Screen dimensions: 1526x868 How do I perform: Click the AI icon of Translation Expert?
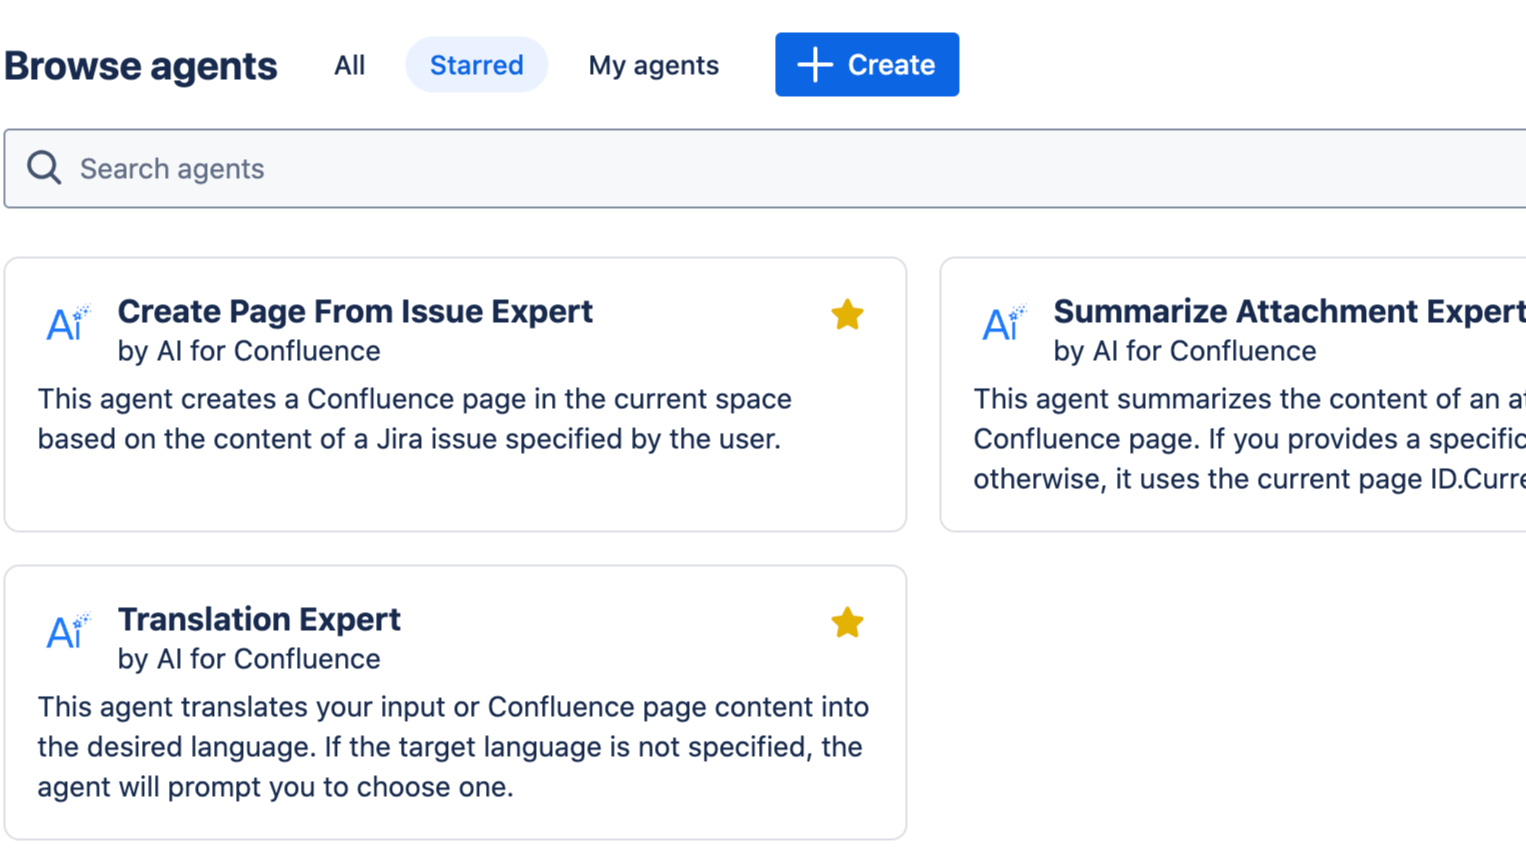(x=68, y=631)
